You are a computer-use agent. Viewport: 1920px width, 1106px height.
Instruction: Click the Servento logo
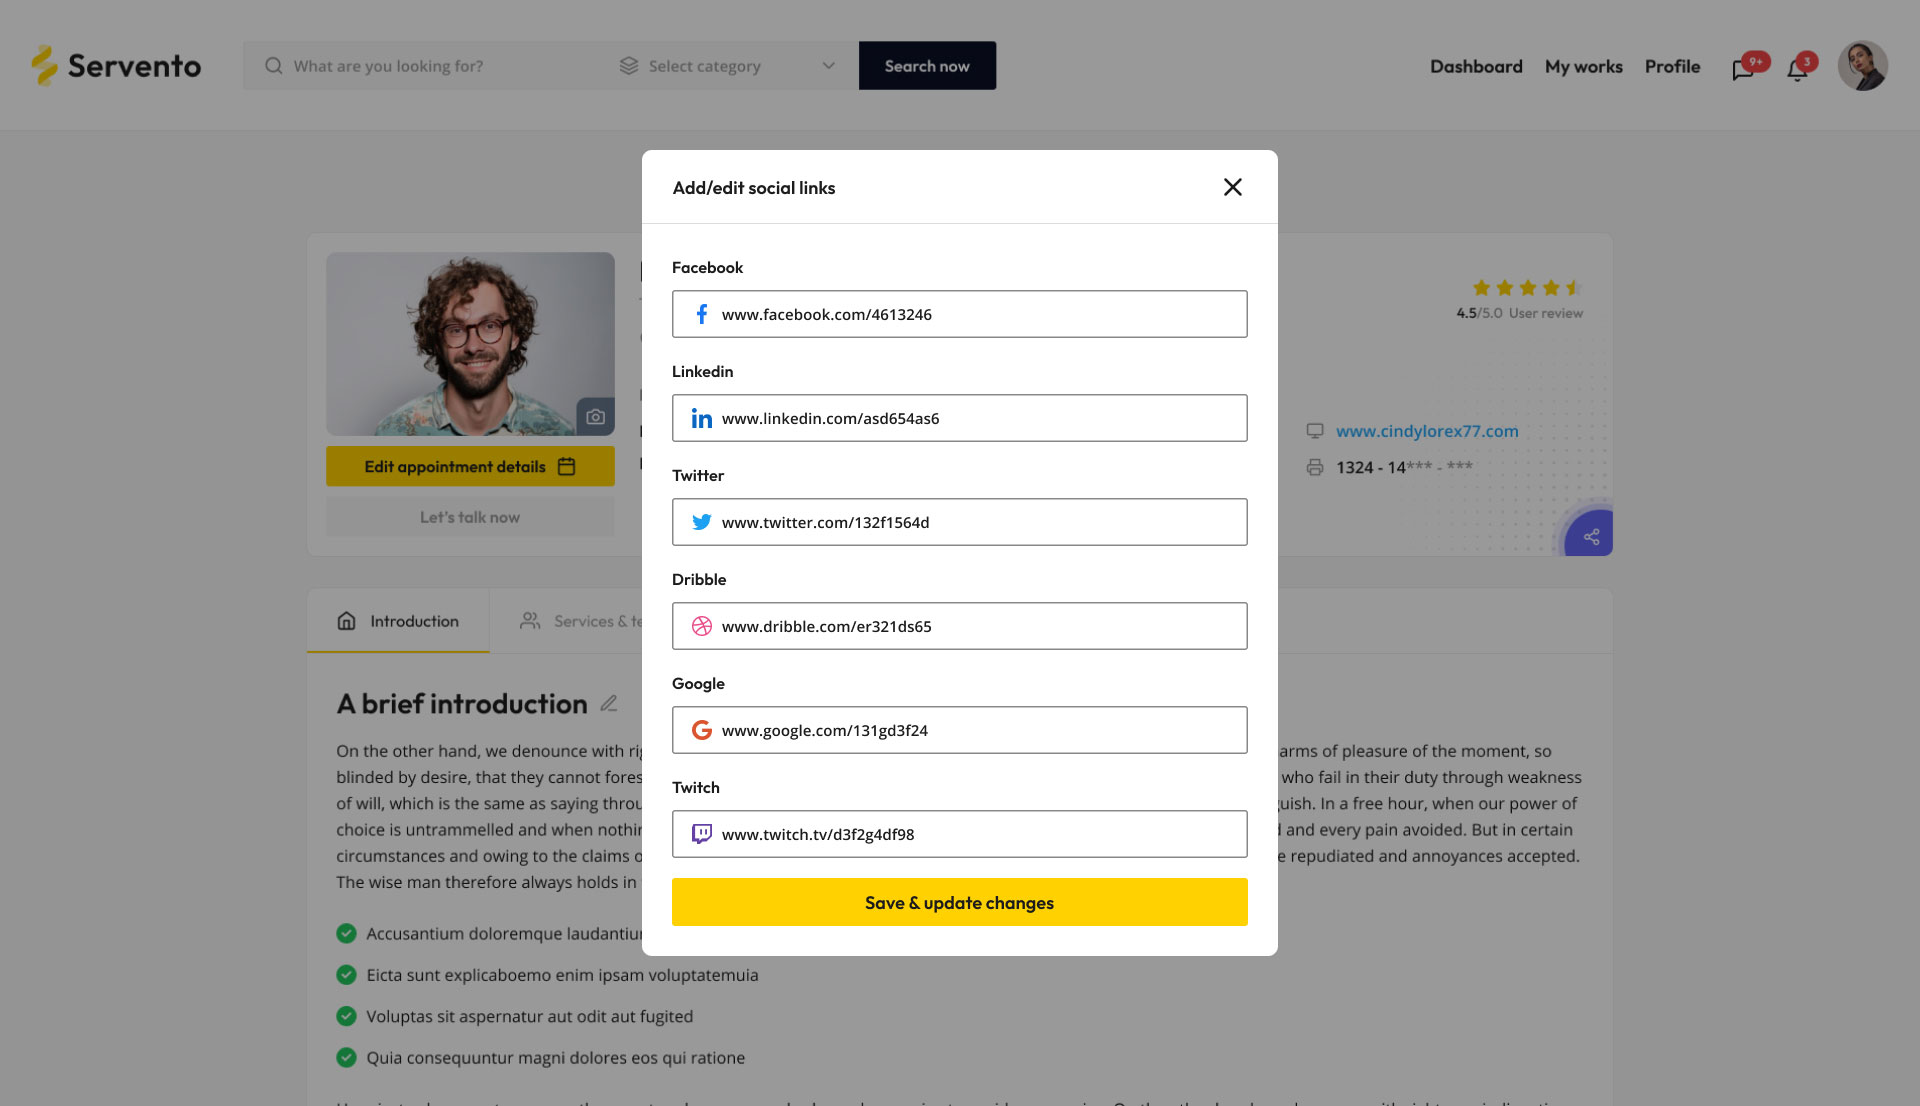pos(116,66)
